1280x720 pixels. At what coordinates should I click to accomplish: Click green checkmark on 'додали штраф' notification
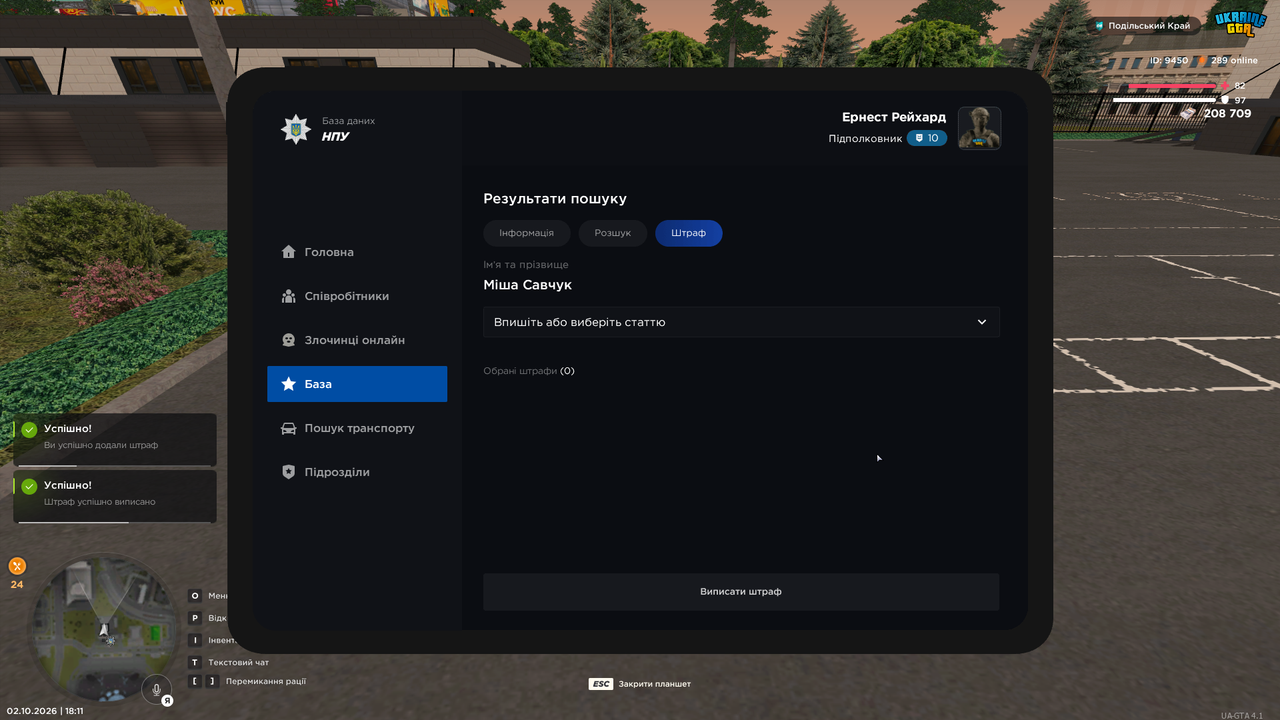pyautogui.click(x=30, y=430)
